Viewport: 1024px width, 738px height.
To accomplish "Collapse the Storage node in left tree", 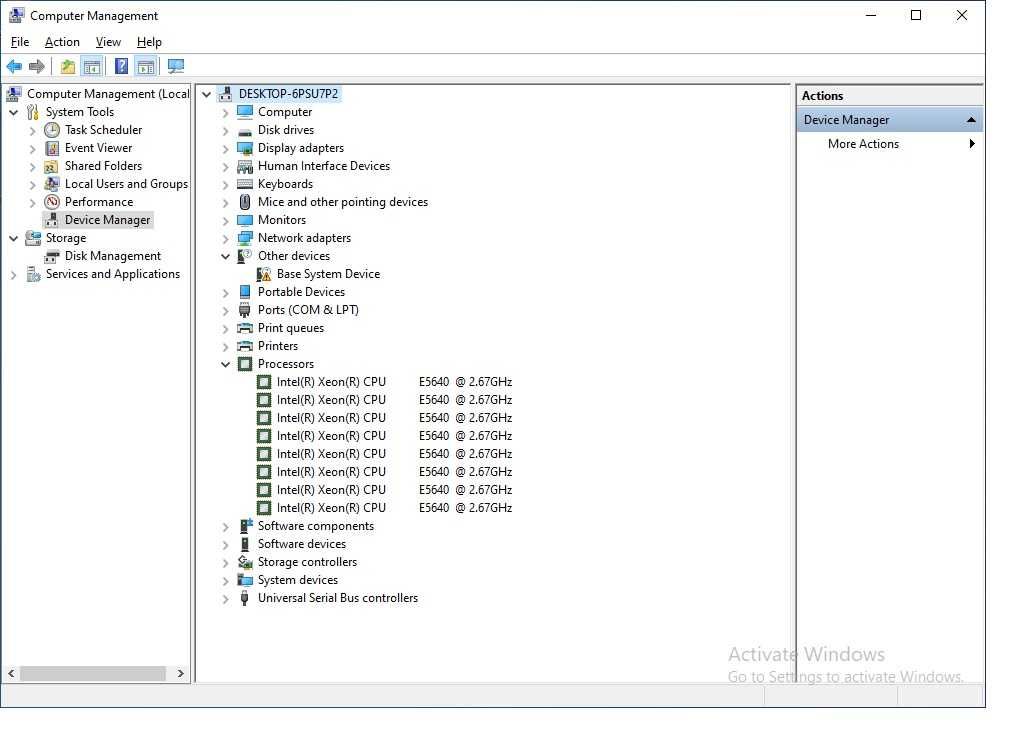I will pos(14,238).
